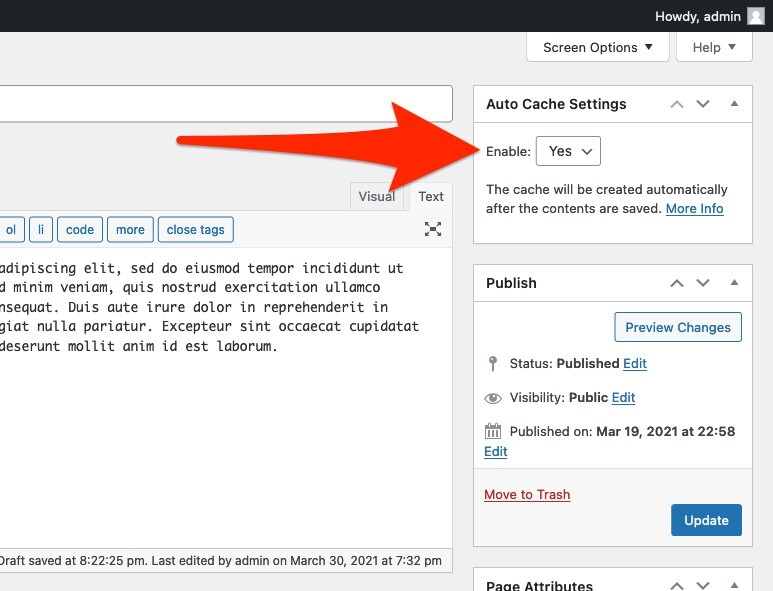Screen dimensions: 773x591
Task: Click the Preview Changes button
Action: click(x=677, y=327)
